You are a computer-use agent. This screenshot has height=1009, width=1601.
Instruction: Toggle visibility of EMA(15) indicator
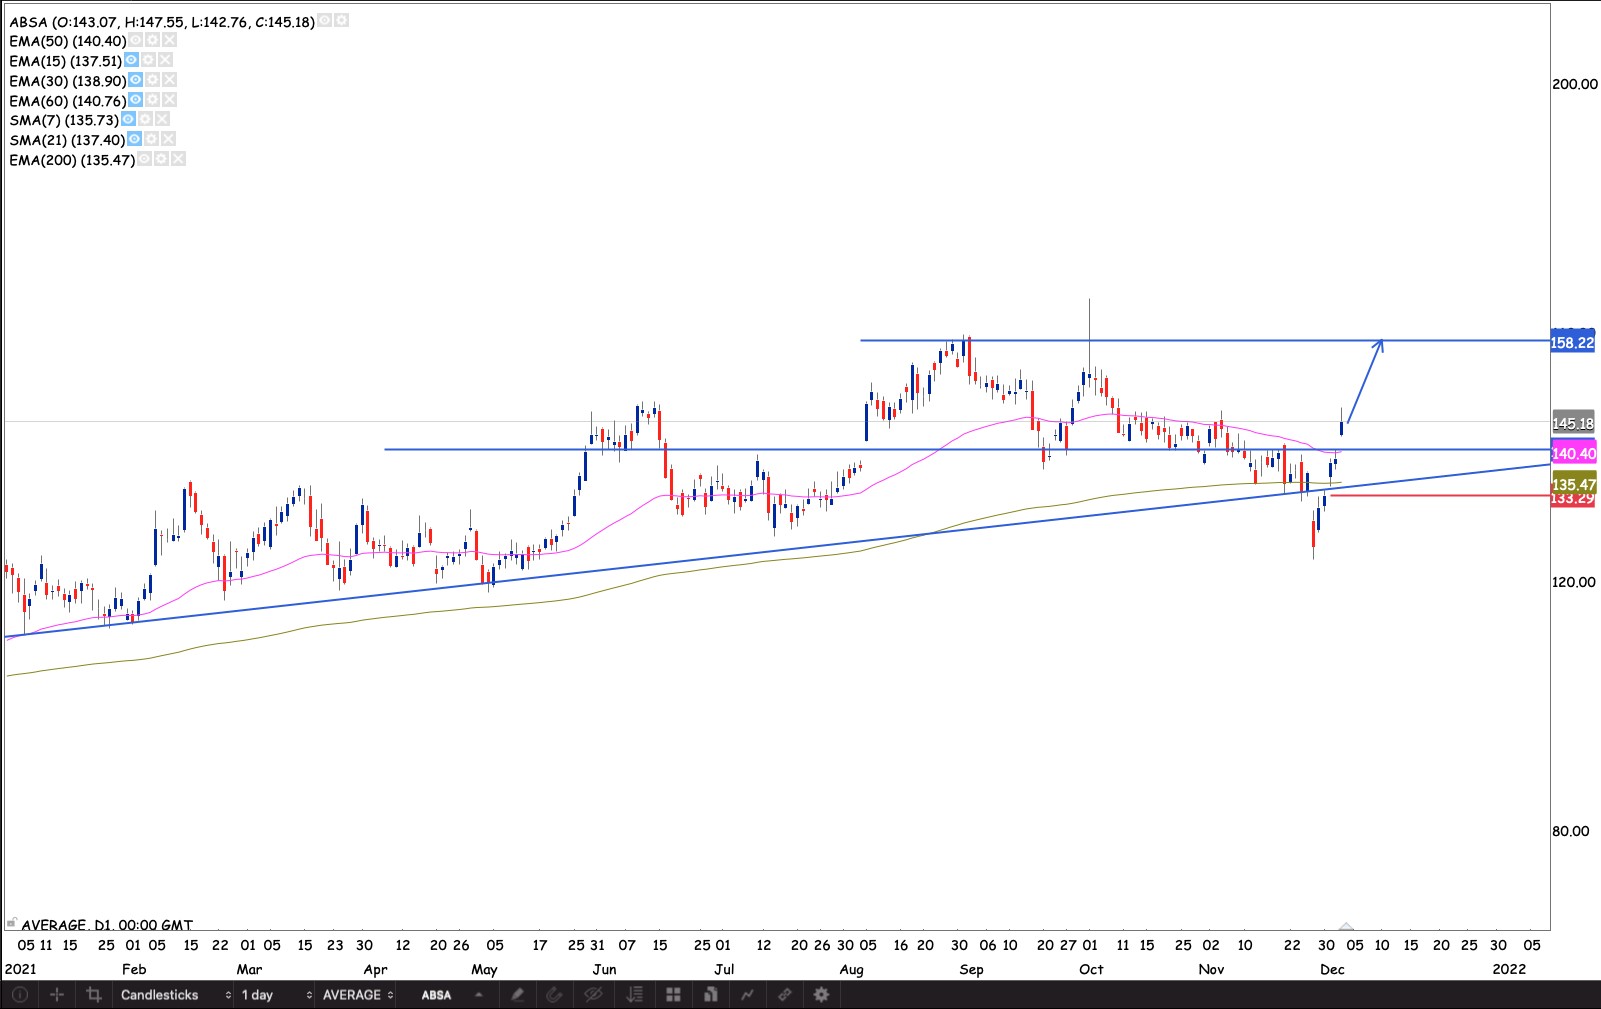131,60
